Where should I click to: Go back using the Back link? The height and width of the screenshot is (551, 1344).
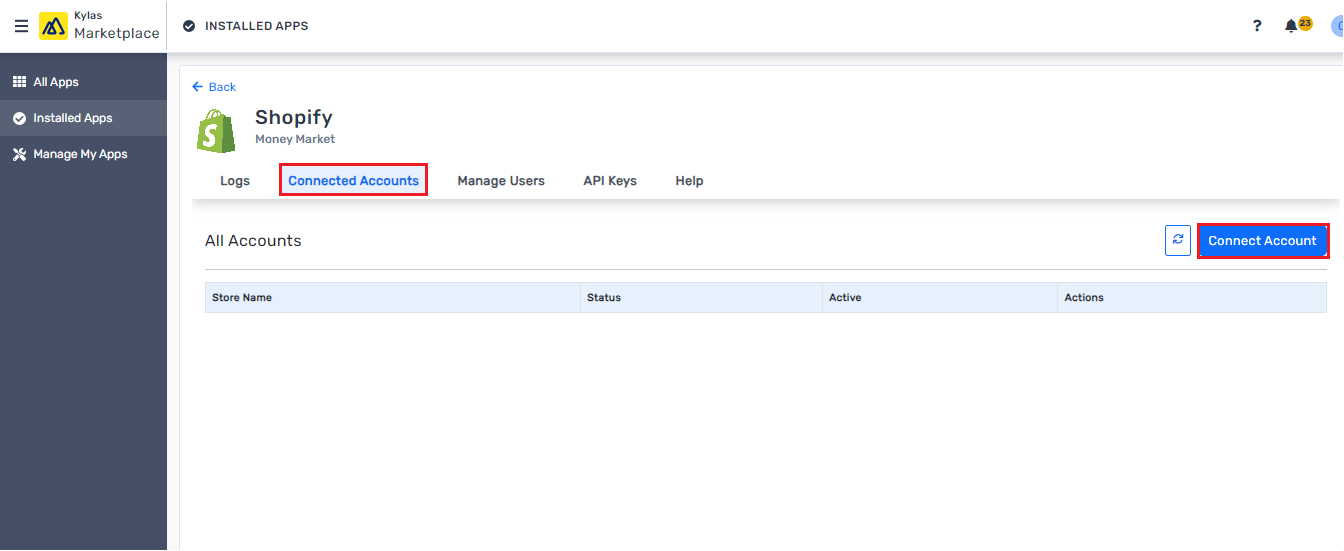pyautogui.click(x=214, y=87)
